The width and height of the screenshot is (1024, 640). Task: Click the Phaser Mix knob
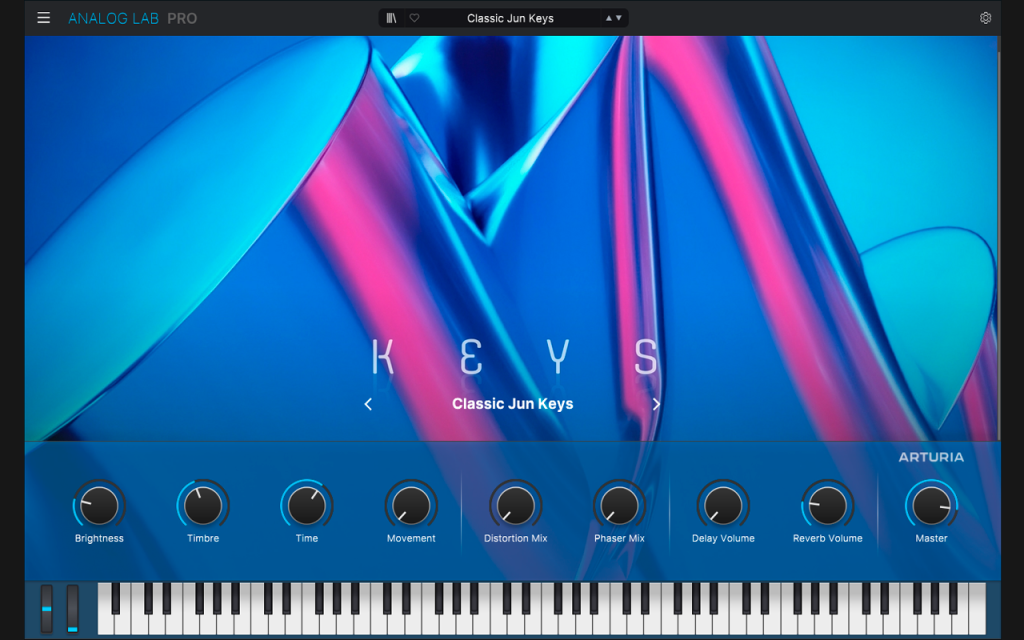click(x=619, y=505)
